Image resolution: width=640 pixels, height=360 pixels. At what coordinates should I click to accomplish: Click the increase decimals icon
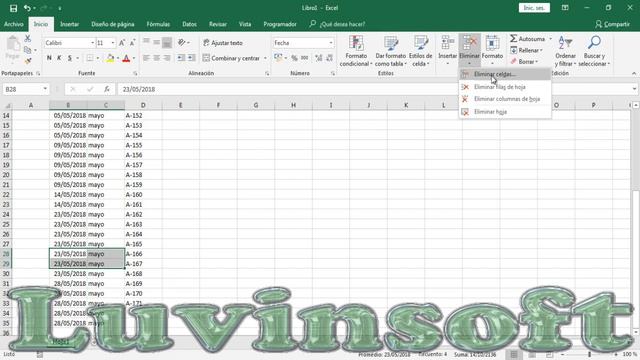318,58
